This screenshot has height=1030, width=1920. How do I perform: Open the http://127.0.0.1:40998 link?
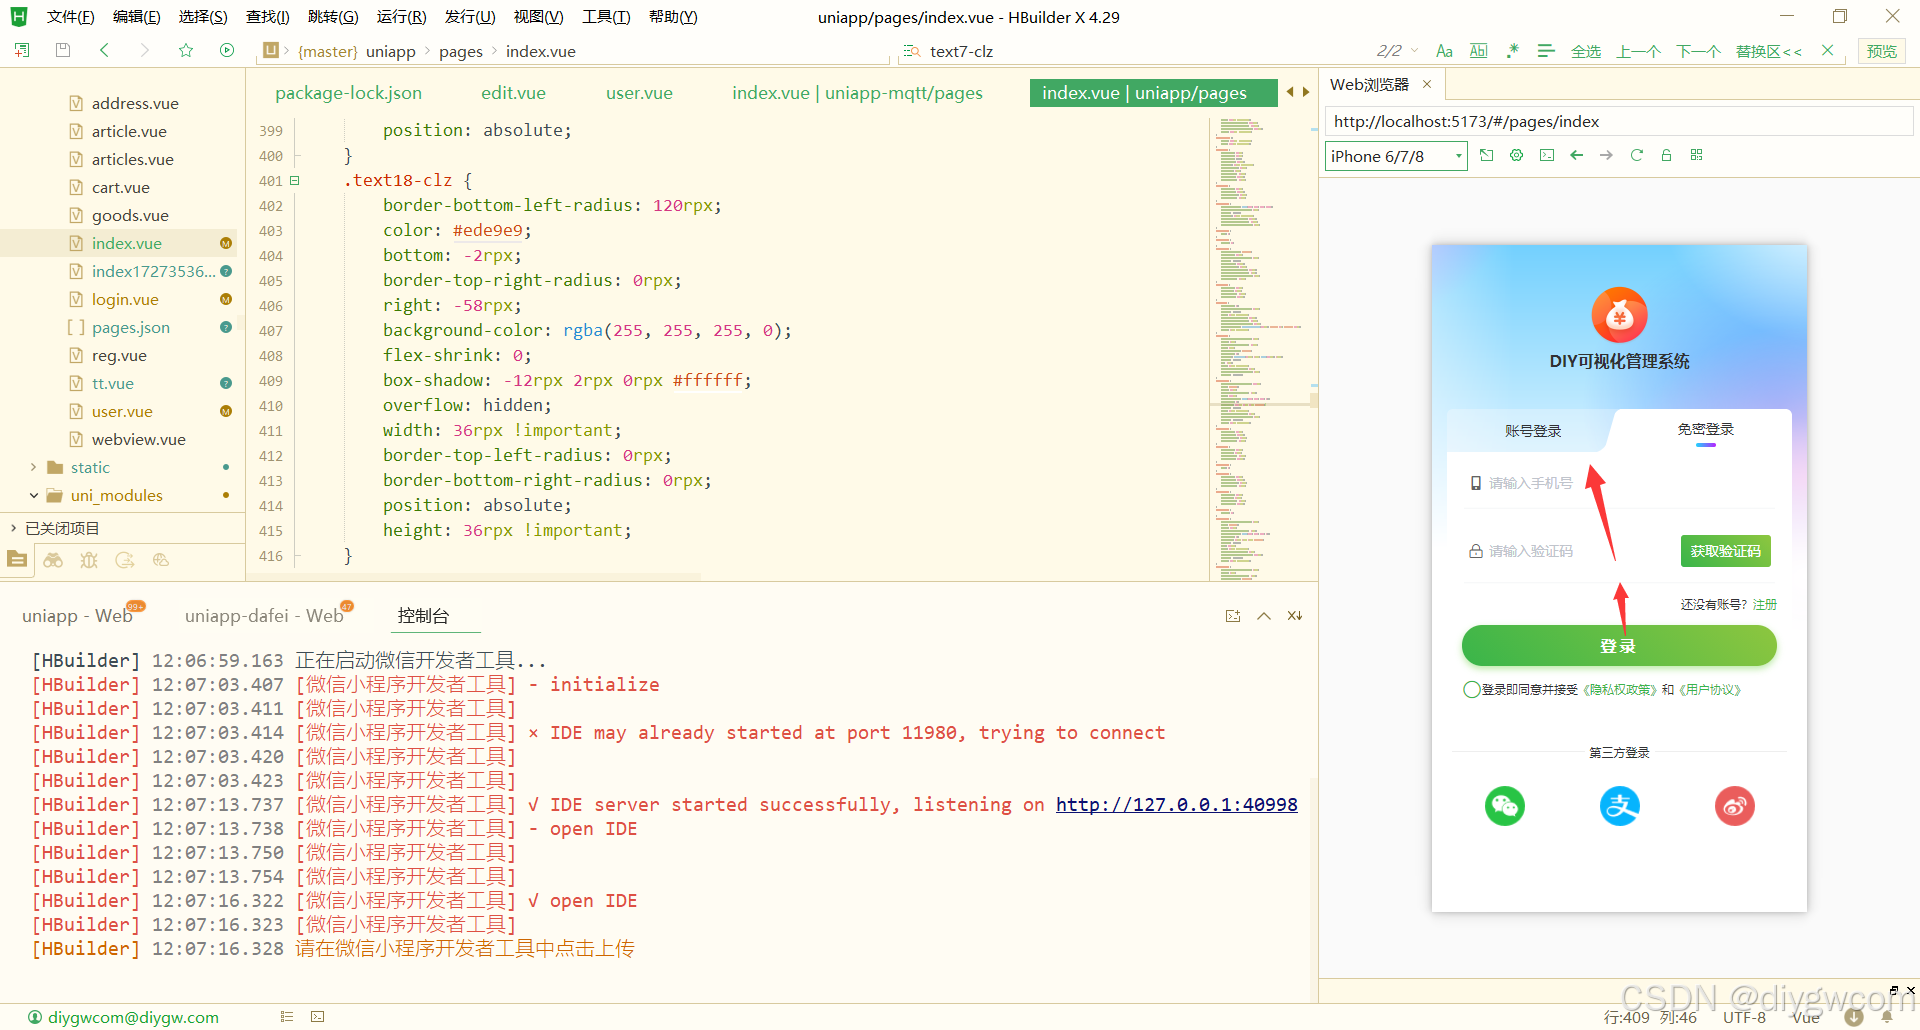[1177, 805]
